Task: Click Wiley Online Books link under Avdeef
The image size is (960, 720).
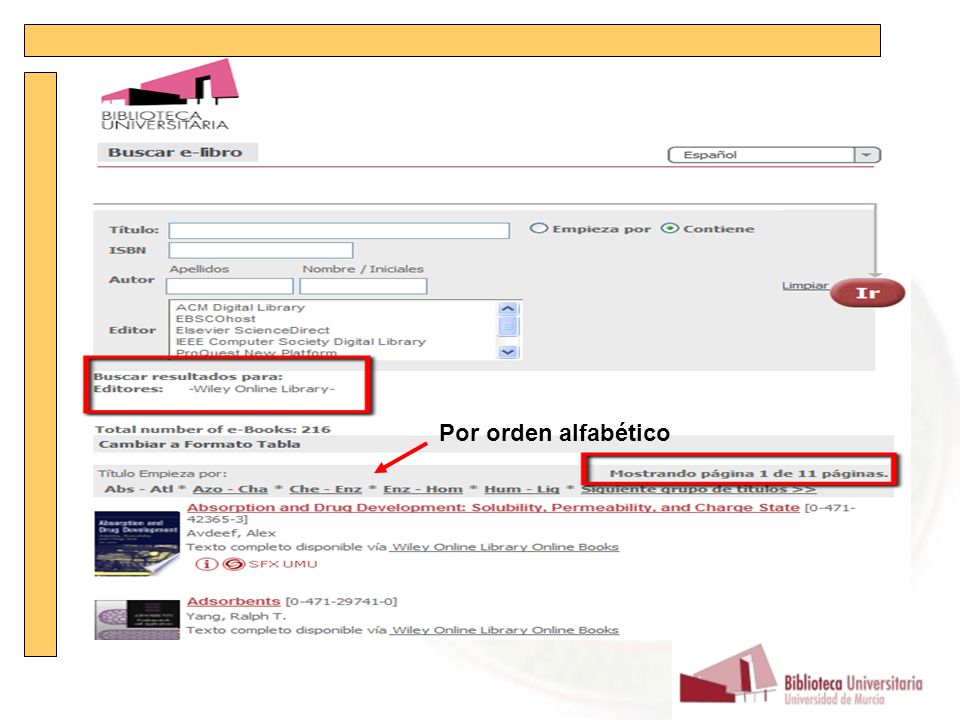Action: pos(505,547)
